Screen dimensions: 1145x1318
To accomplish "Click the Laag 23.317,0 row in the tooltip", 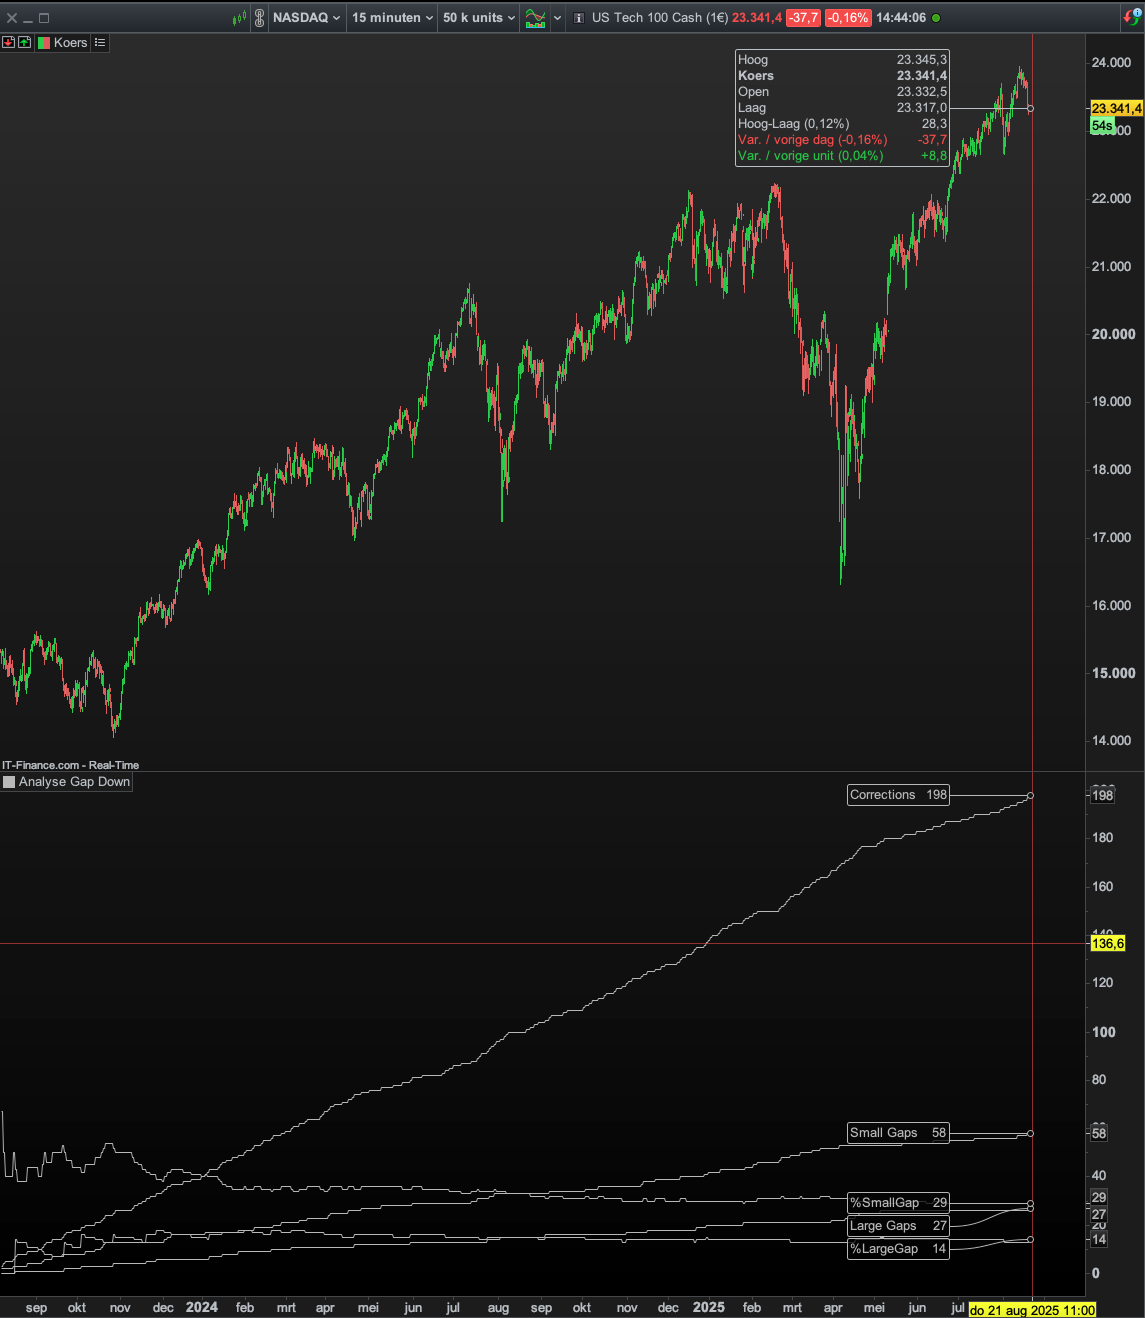I will (x=842, y=108).
